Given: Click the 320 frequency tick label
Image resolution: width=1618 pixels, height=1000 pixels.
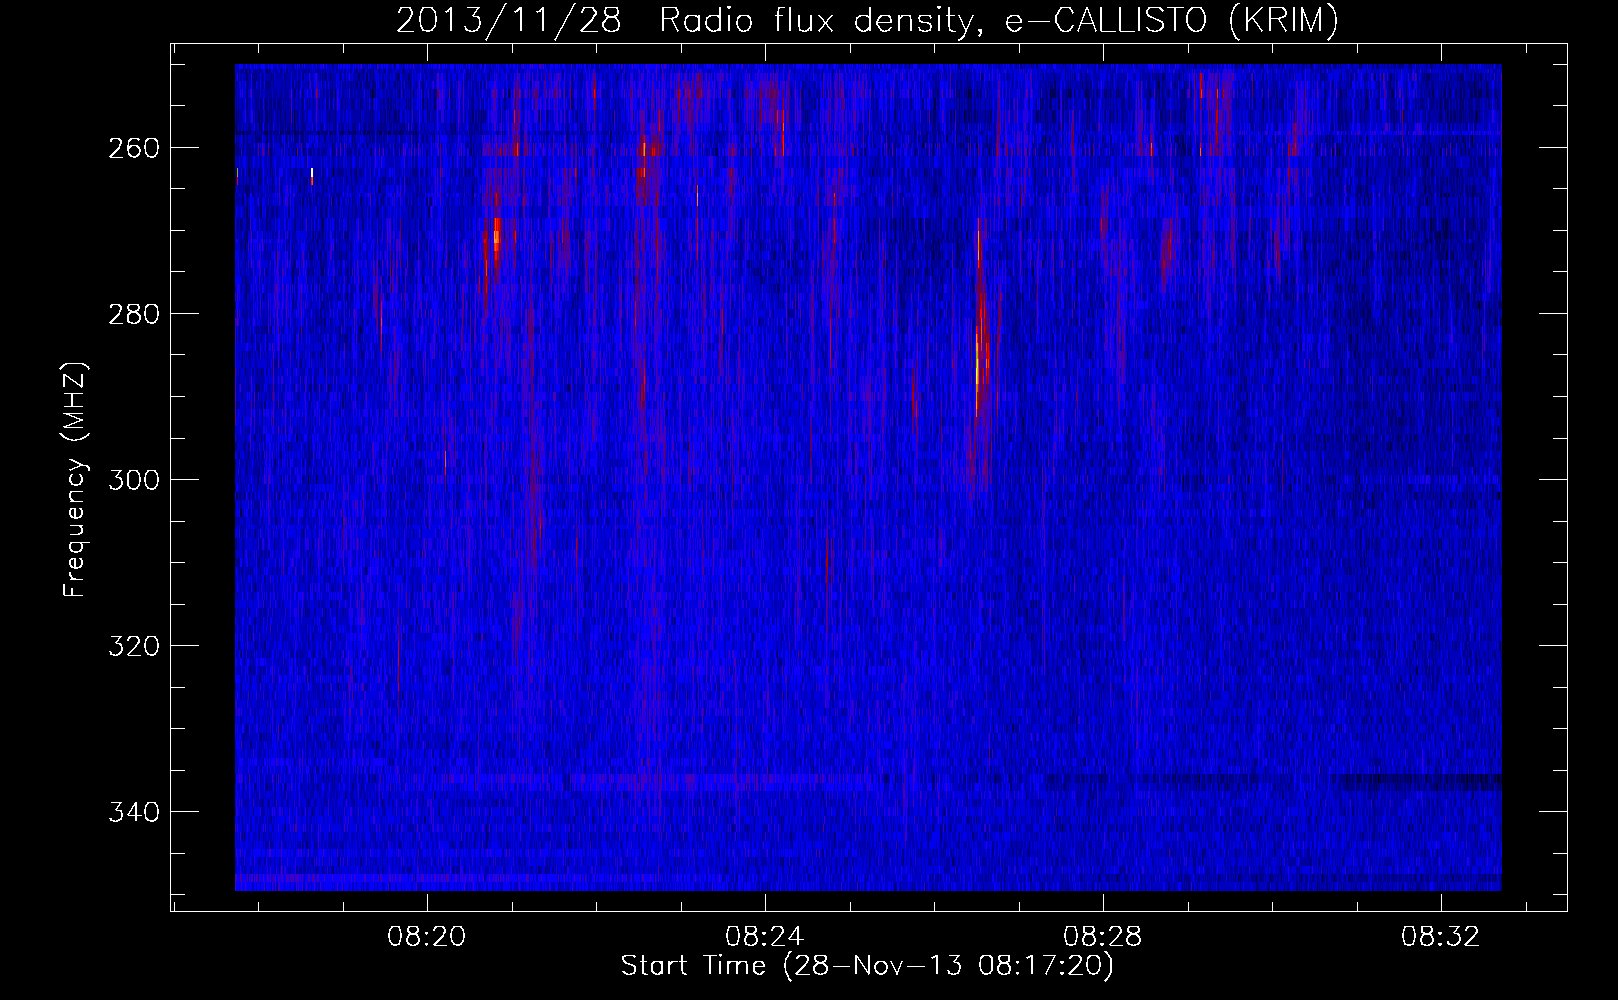Looking at the screenshot, I should 132,646.
